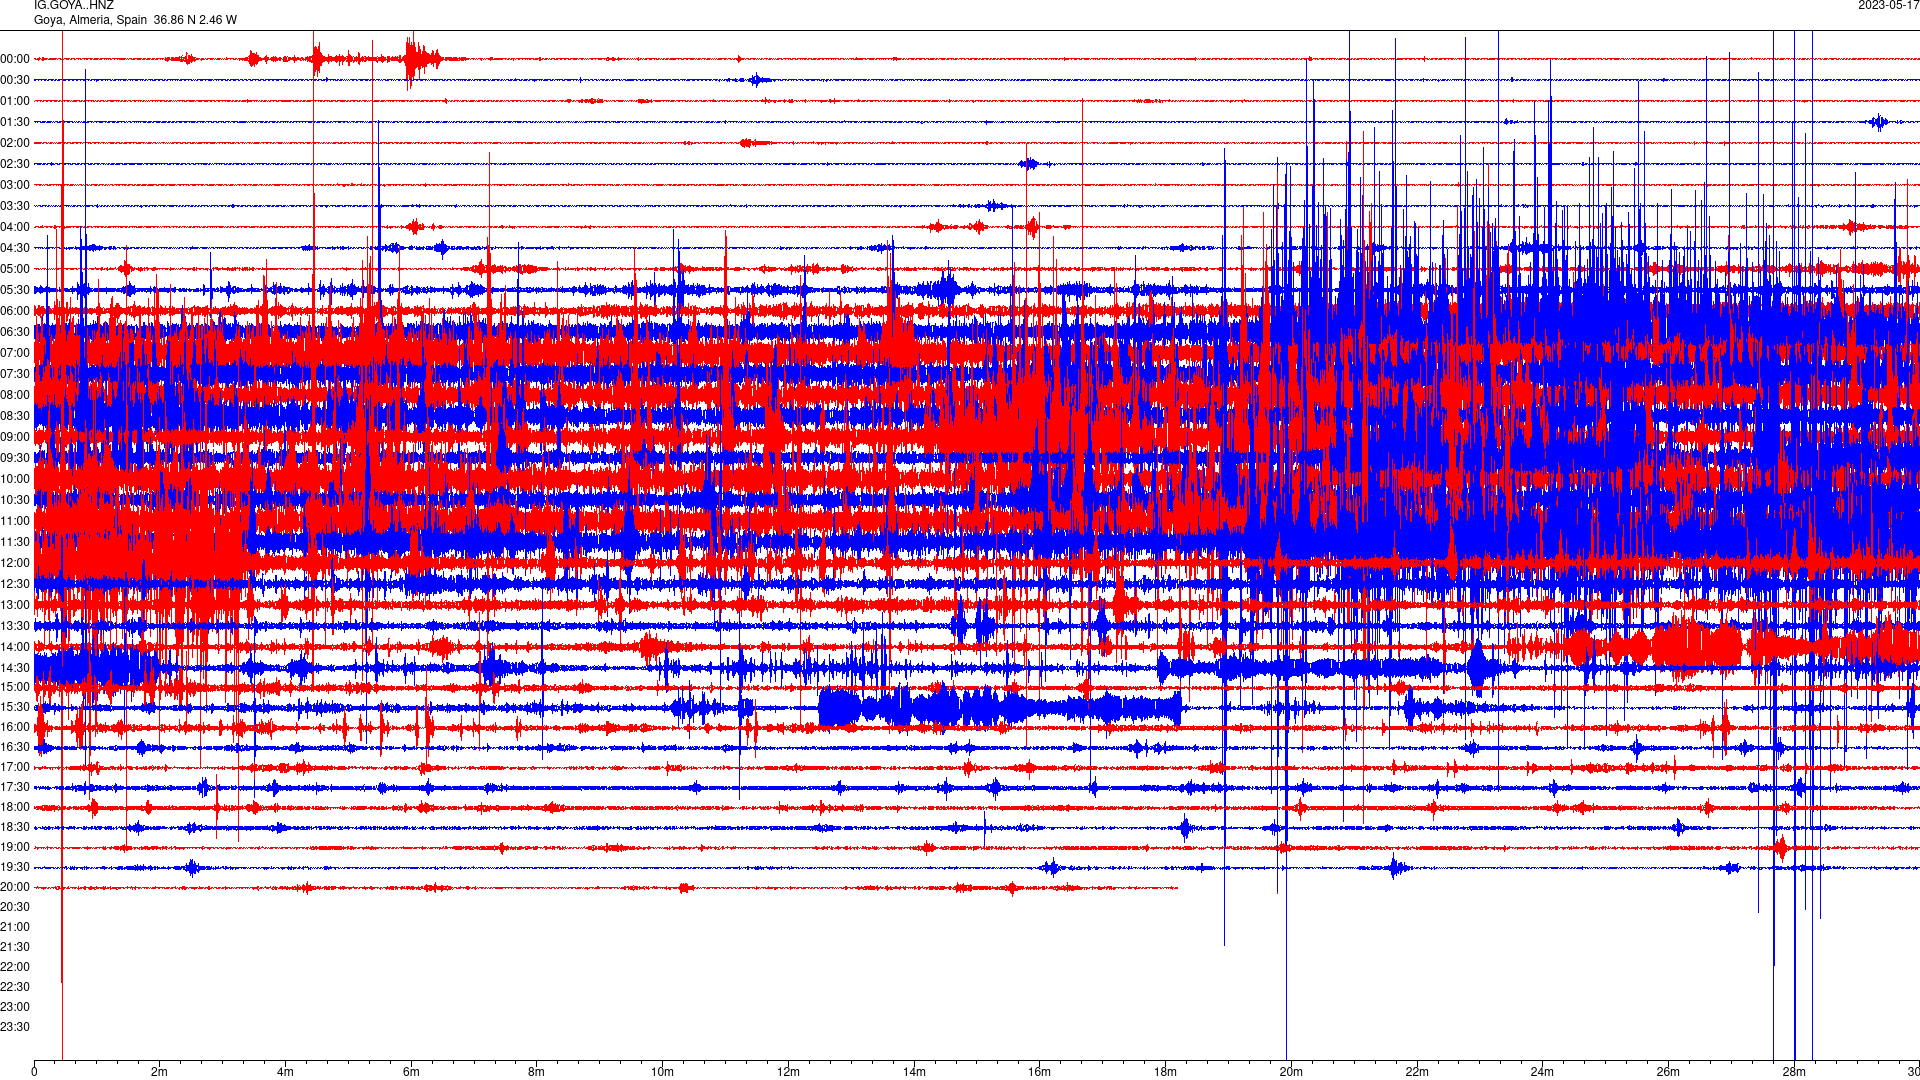Image resolution: width=1920 pixels, height=1080 pixels.
Task: Click the date 2023-05-17
Action: [1888, 6]
